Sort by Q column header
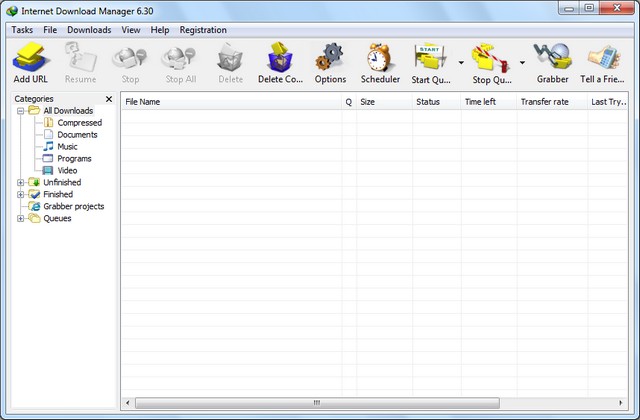The width and height of the screenshot is (640, 420). point(349,102)
